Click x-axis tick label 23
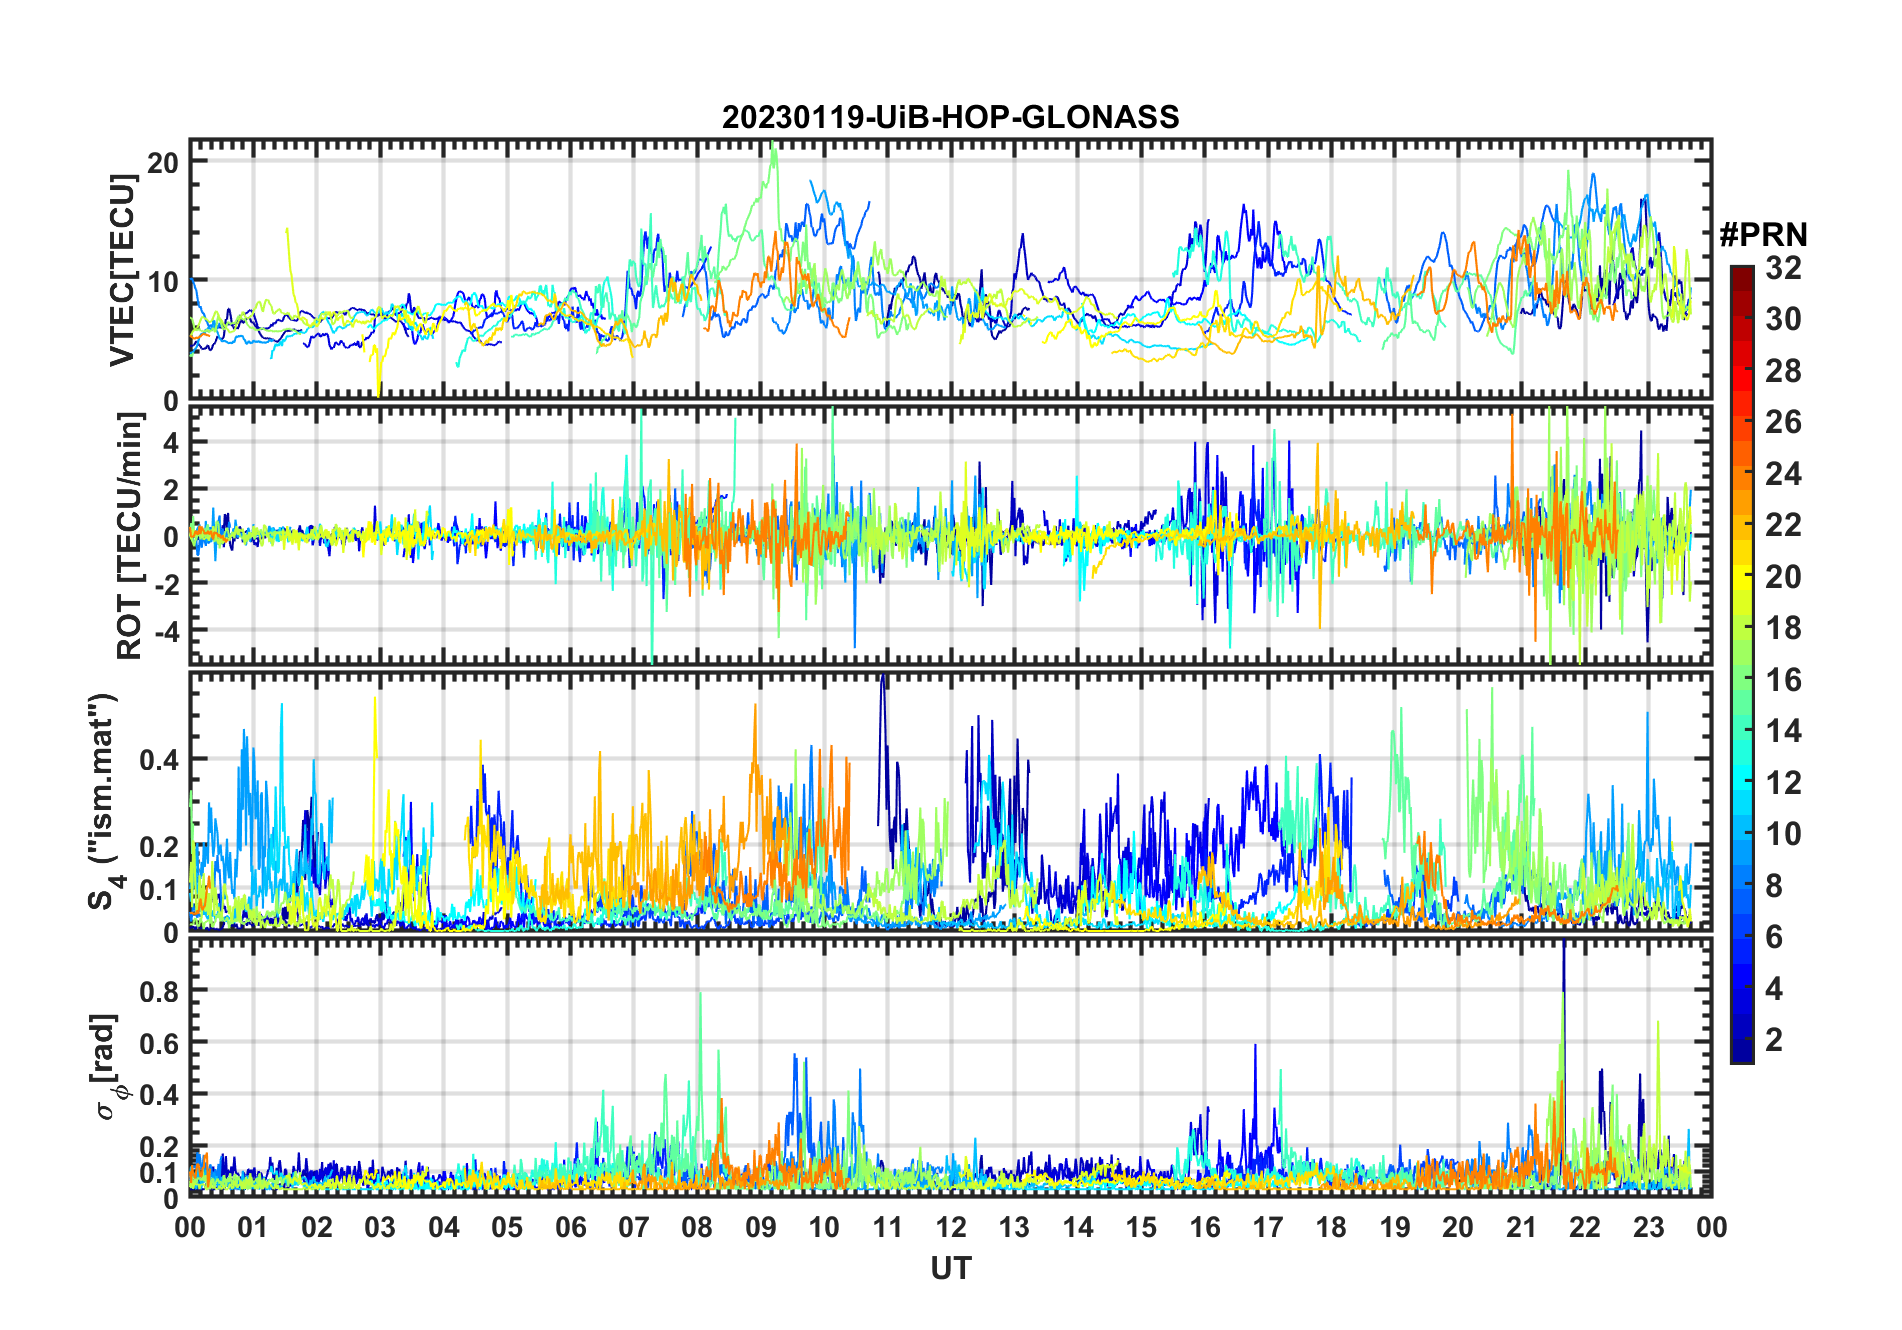The height and width of the screenshot is (1330, 1902). click(x=1648, y=1227)
